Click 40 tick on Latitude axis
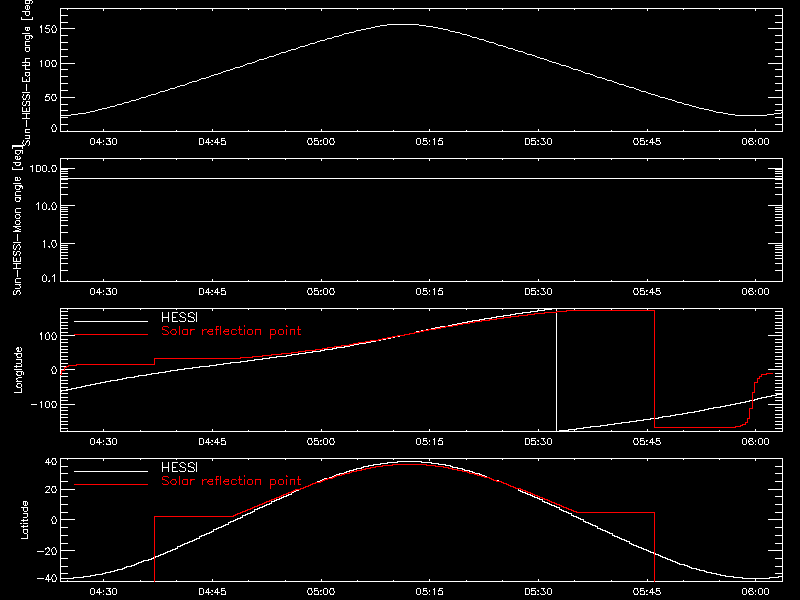 coord(51,462)
